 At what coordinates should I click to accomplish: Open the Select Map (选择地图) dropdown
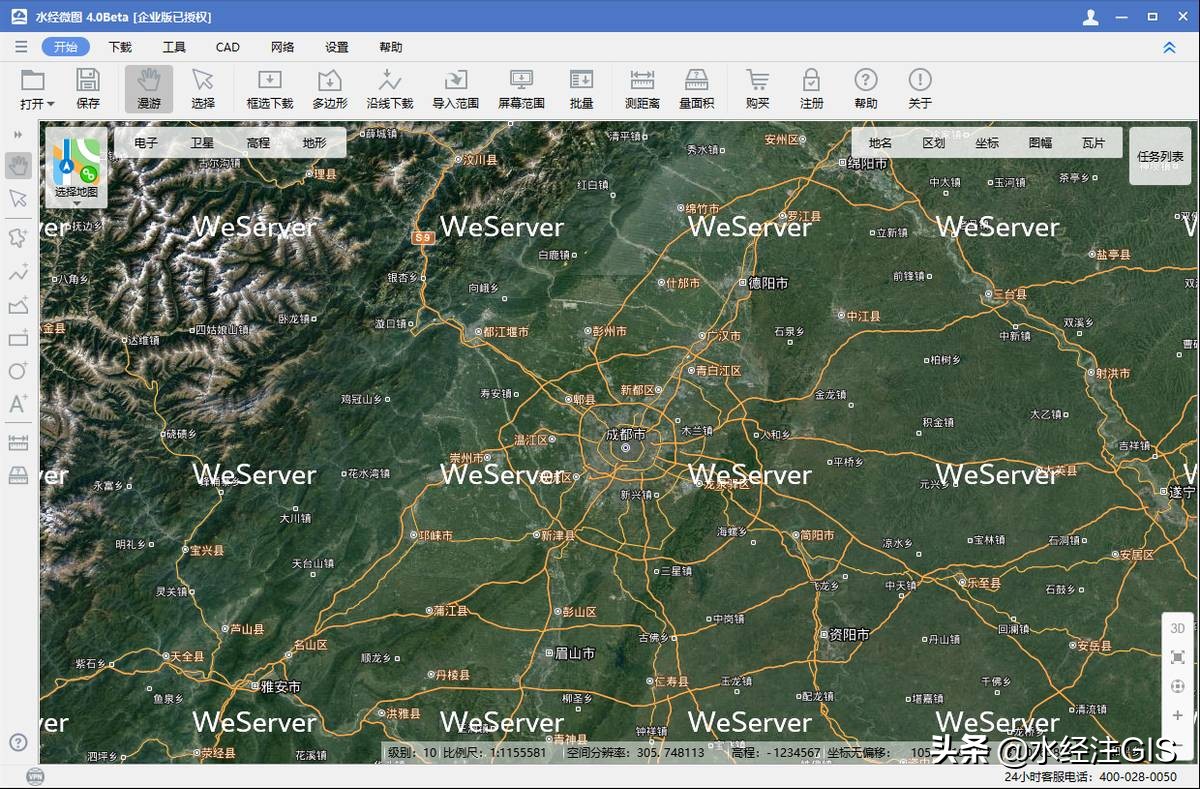click(76, 167)
